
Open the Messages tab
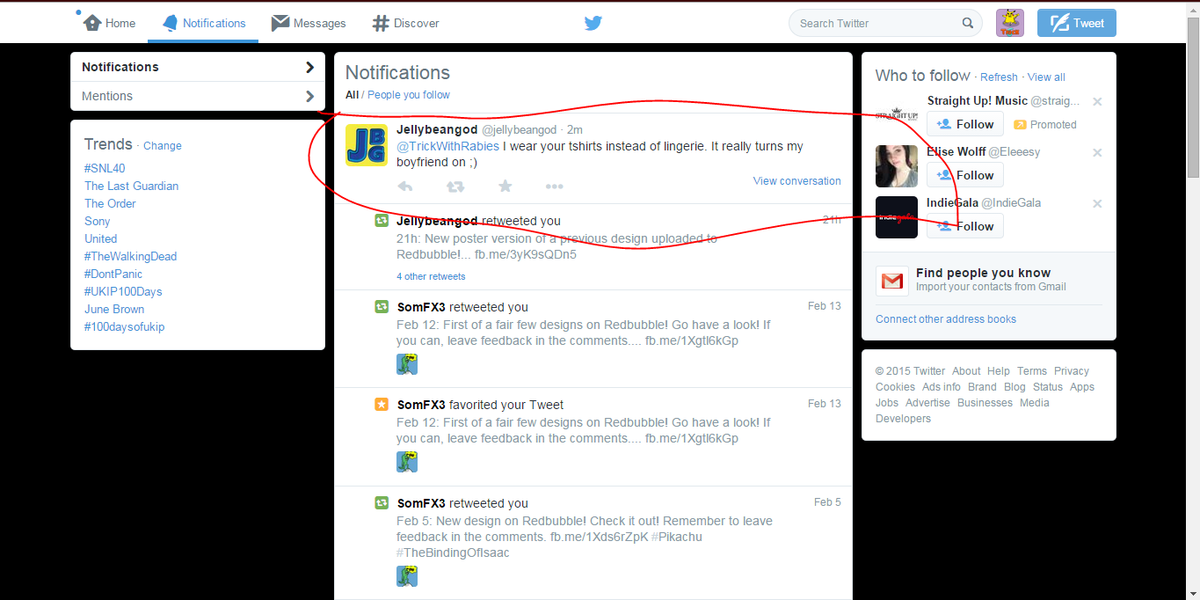[x=308, y=23]
